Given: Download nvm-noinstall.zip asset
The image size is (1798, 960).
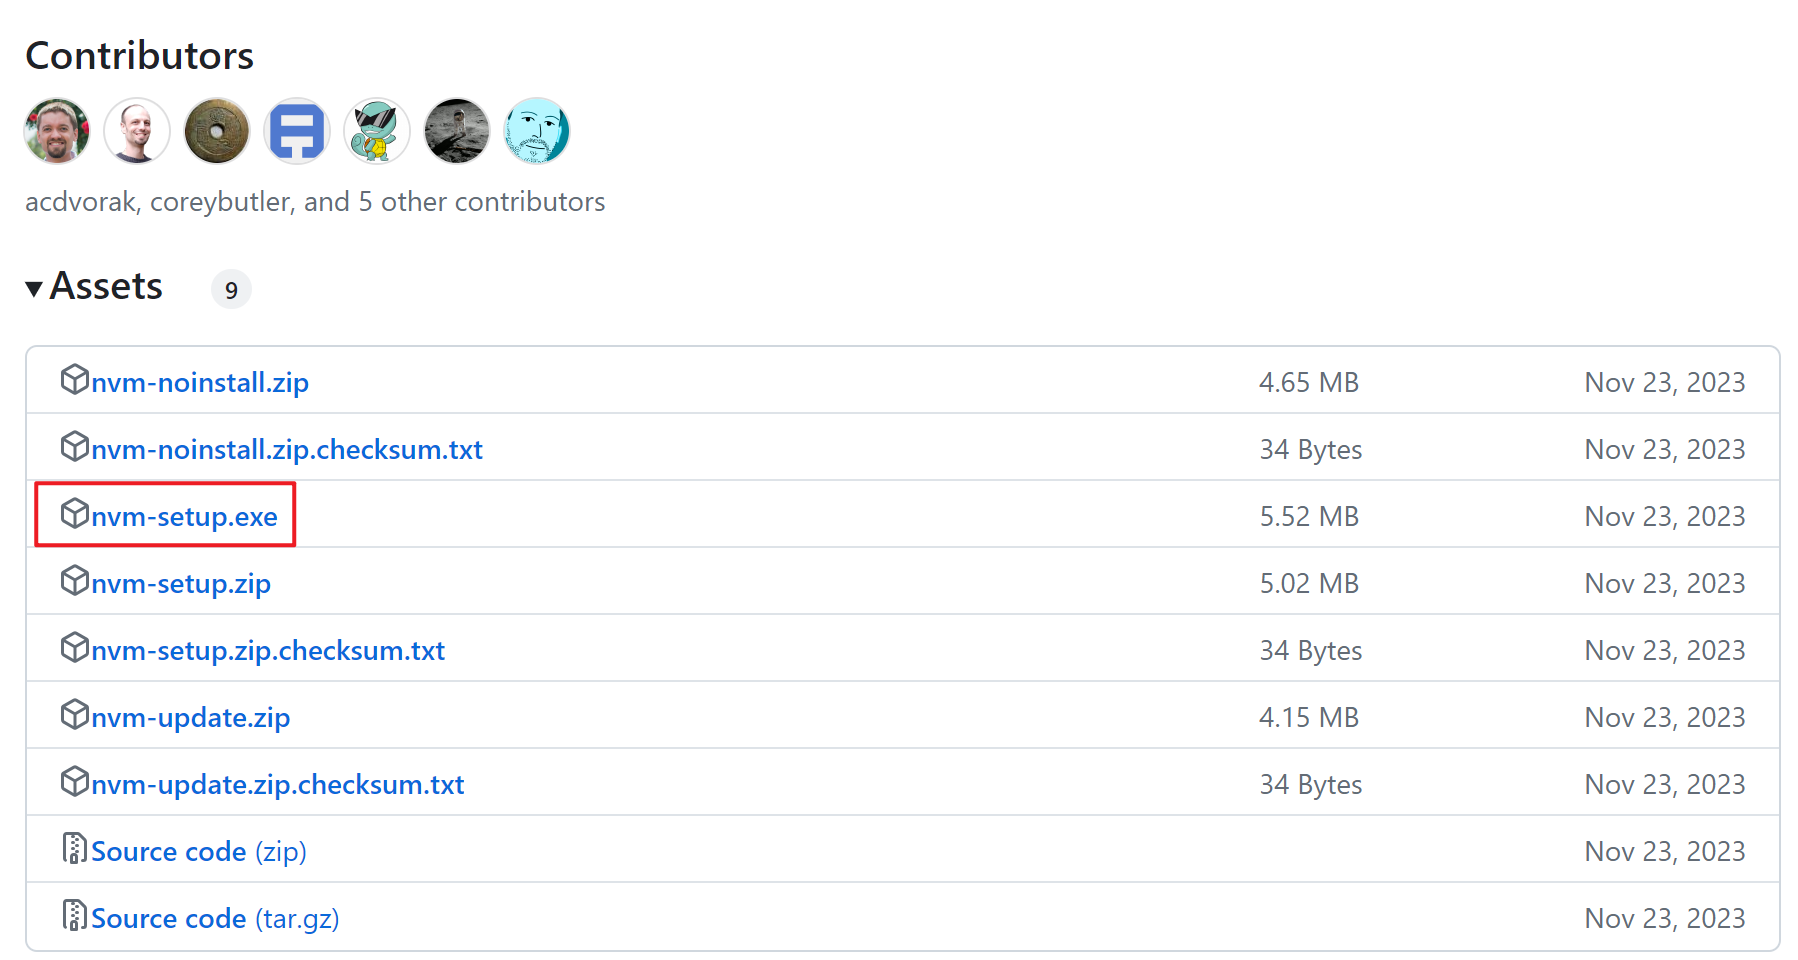Looking at the screenshot, I should pos(199,382).
